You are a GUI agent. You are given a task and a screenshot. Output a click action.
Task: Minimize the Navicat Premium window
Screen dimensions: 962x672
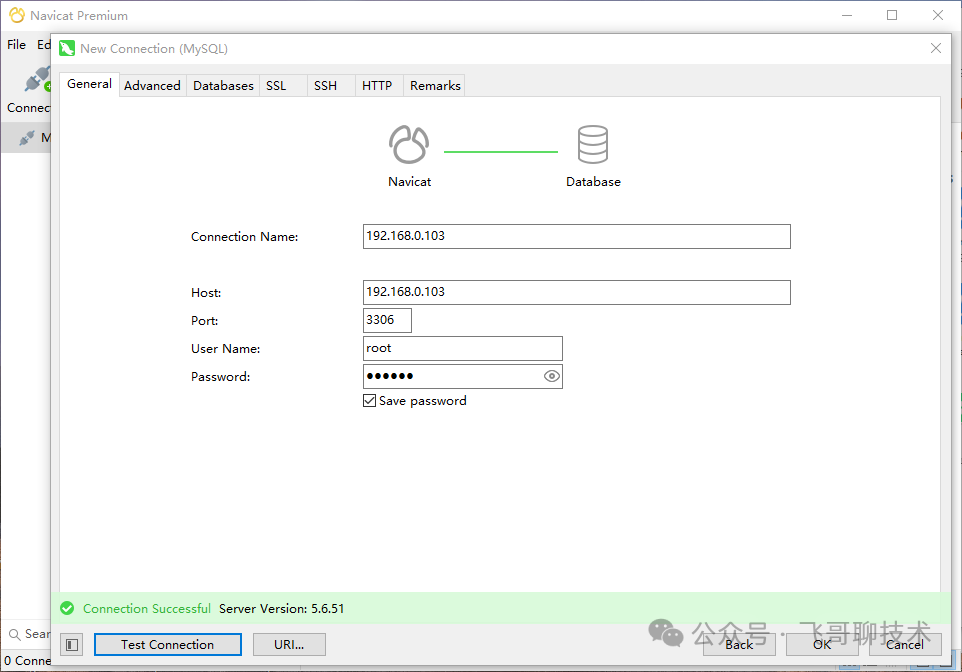847,15
